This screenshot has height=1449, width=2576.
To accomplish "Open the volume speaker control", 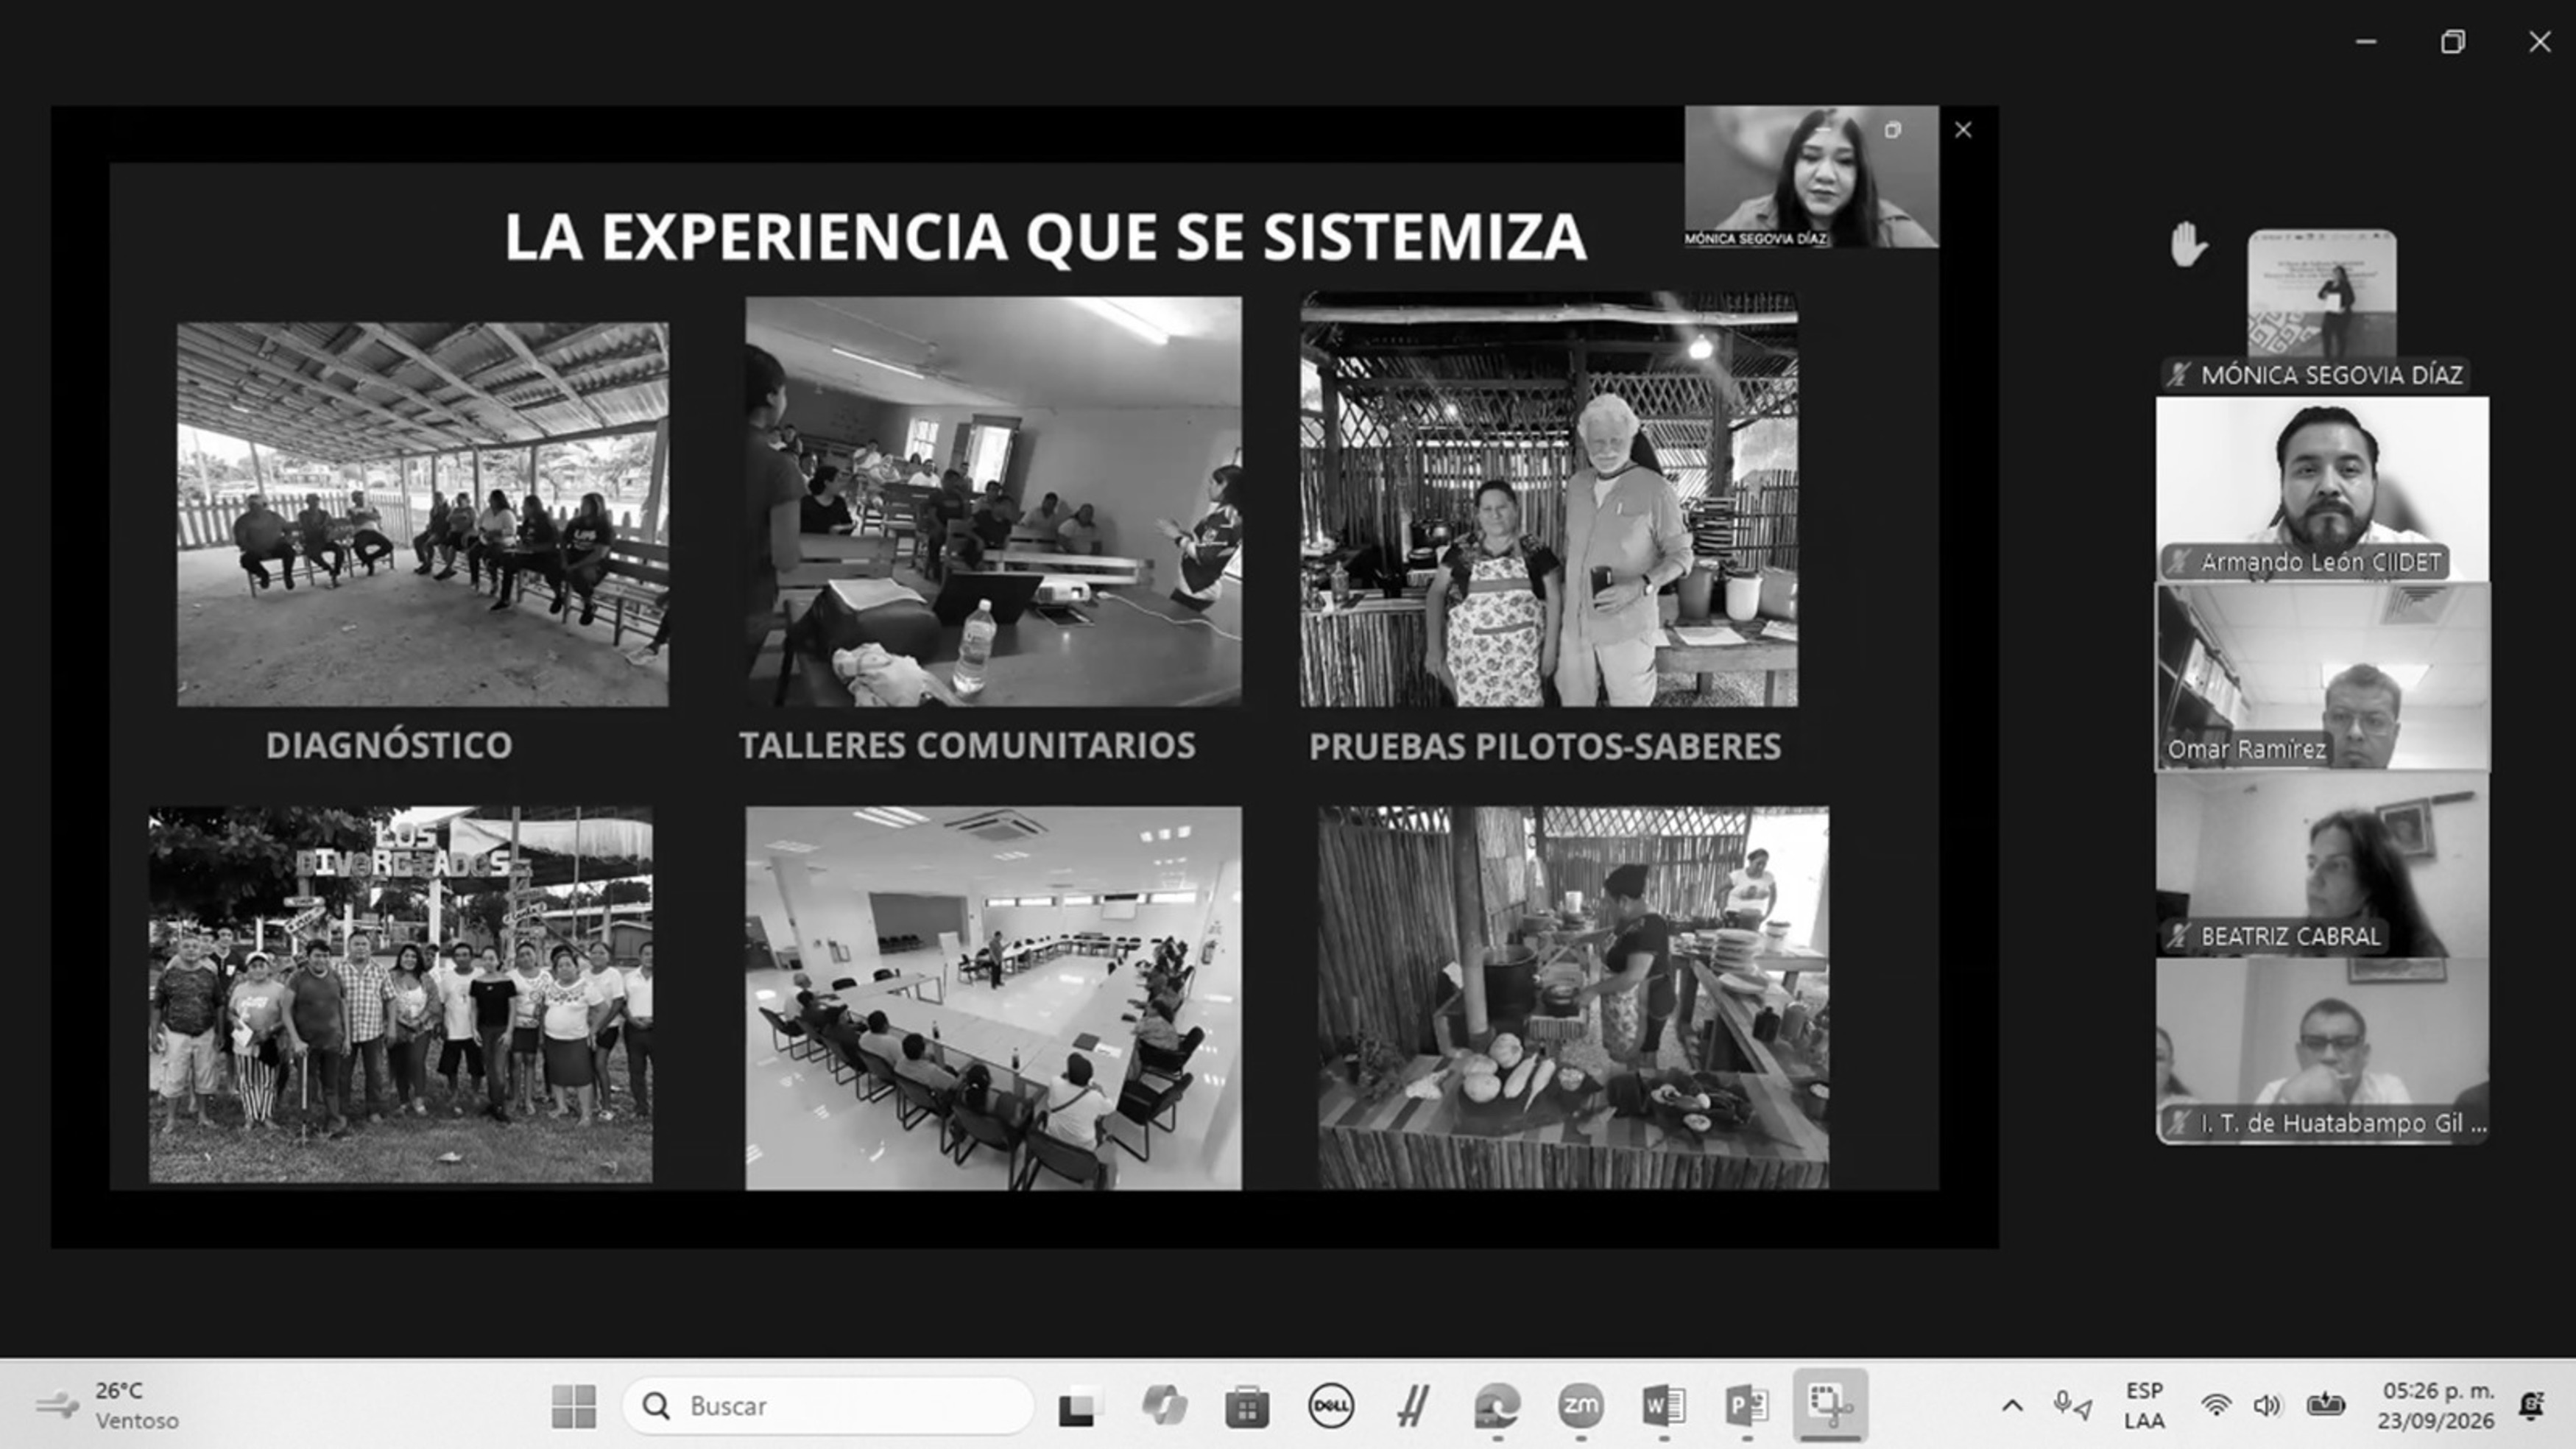I will point(2267,1406).
